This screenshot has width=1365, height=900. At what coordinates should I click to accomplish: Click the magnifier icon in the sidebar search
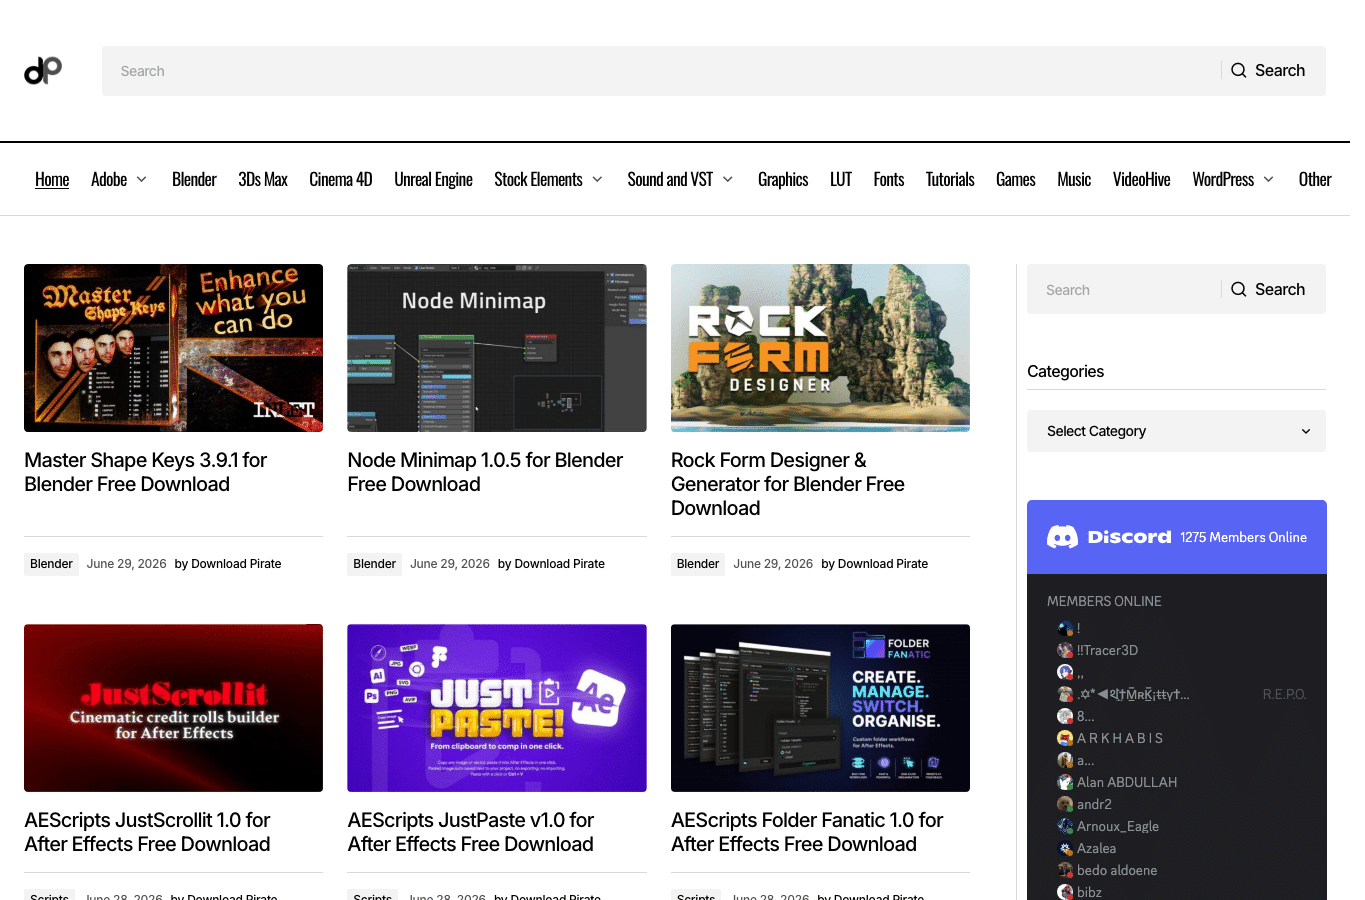pyautogui.click(x=1238, y=289)
